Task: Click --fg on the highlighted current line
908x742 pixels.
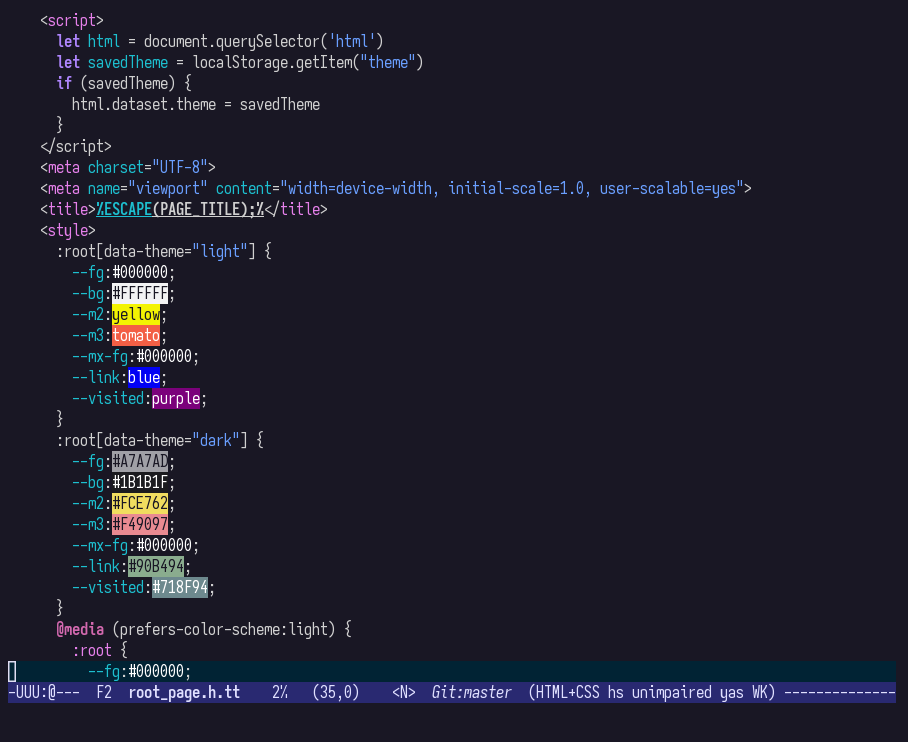Action: tap(104, 671)
